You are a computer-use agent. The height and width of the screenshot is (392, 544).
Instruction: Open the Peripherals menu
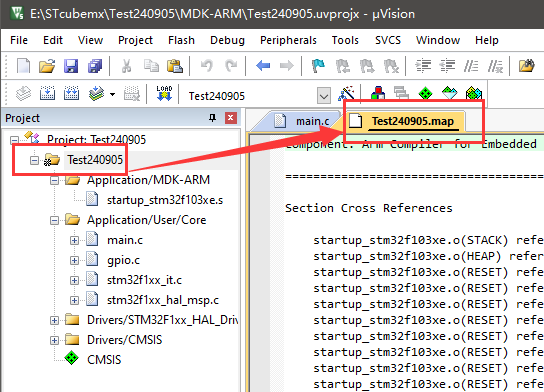[288, 40]
